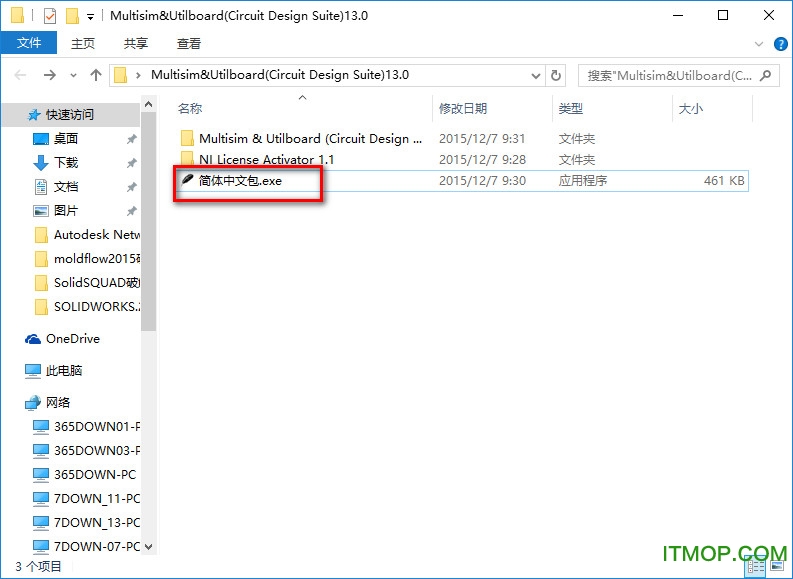This screenshot has height=579, width=793.
Task: Open the 文件 ribbon tab
Action: click(29, 43)
